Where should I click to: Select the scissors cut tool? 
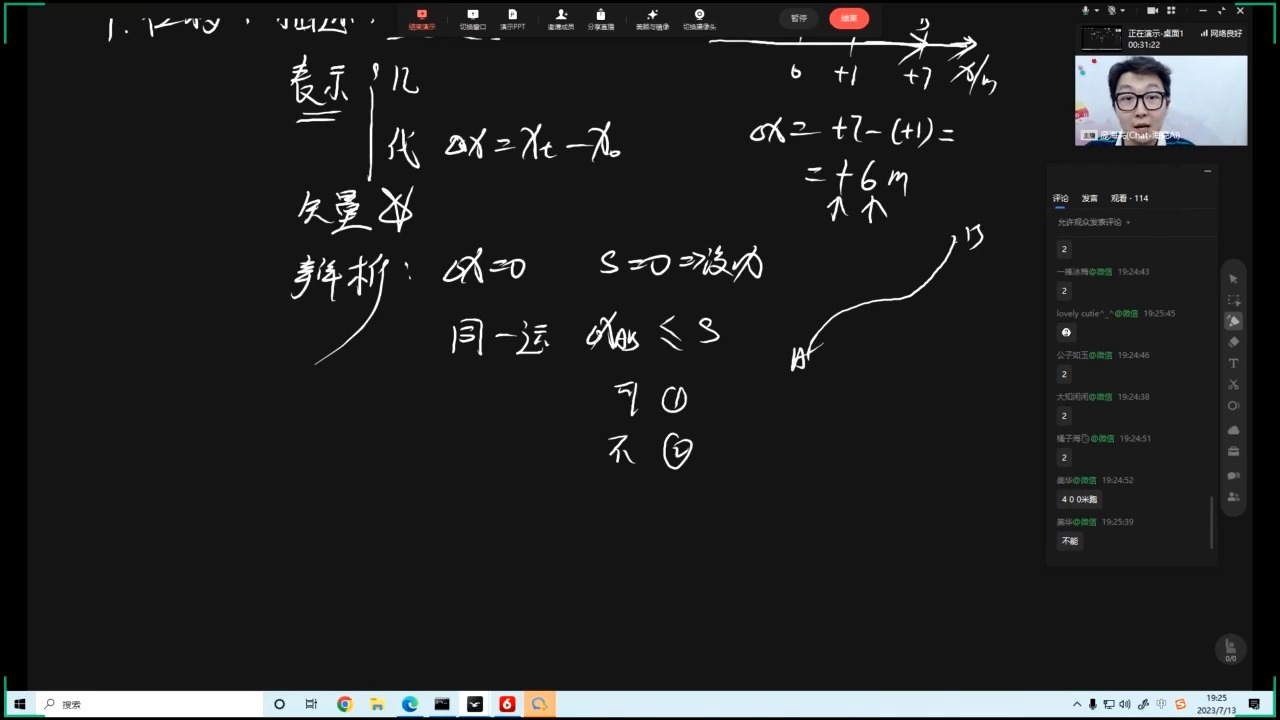click(x=1233, y=384)
